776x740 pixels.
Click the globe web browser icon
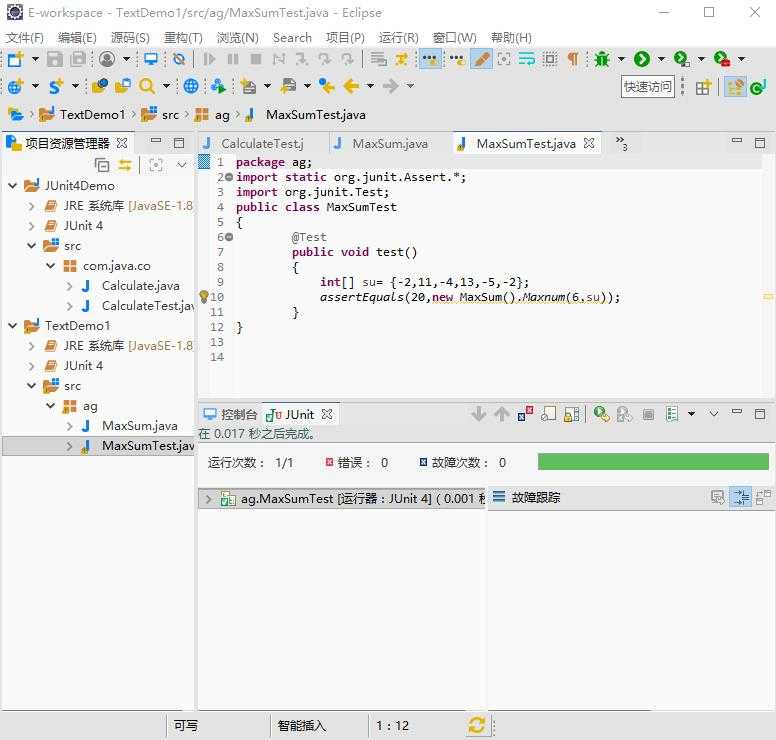(191, 86)
